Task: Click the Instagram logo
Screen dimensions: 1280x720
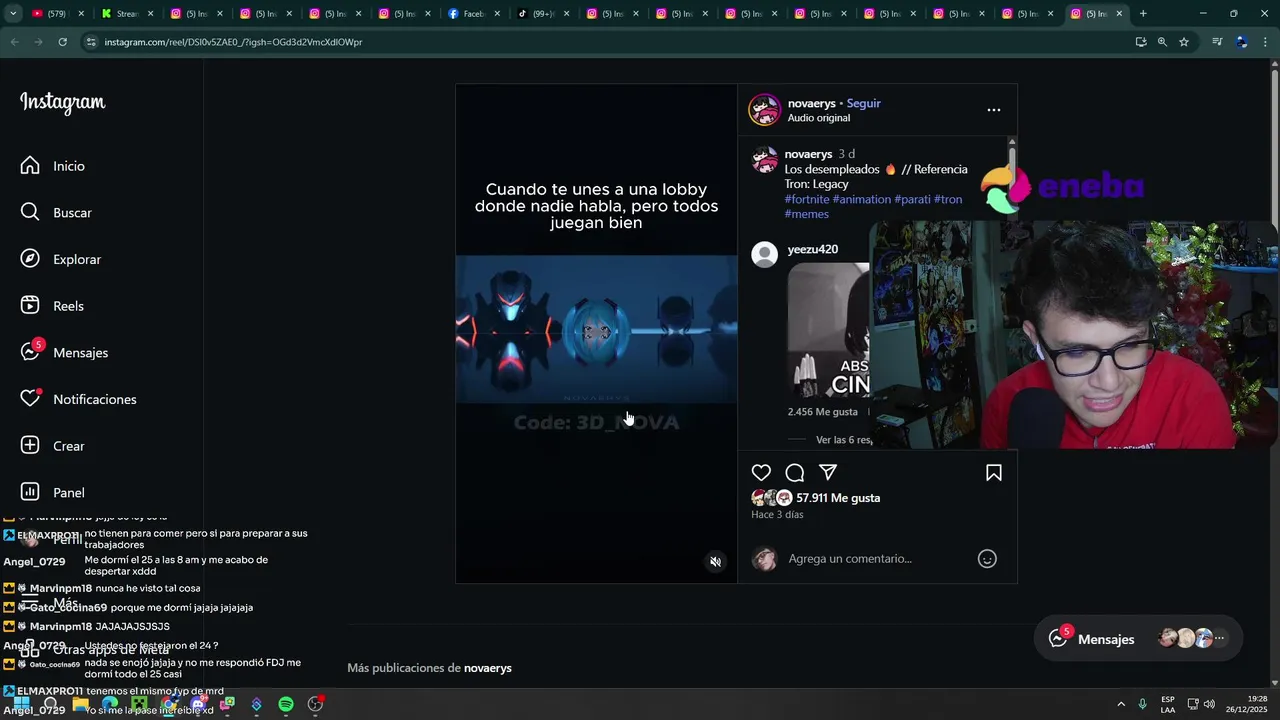Action: [62, 103]
